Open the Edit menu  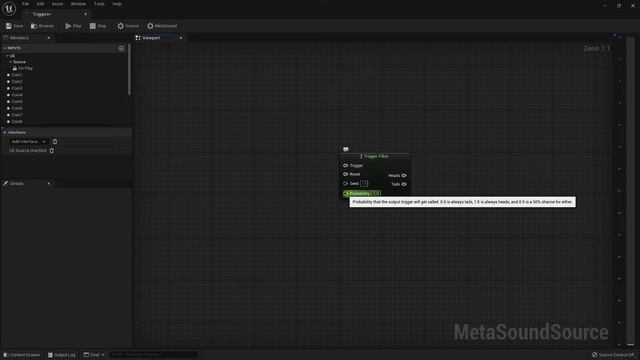pyautogui.click(x=40, y=4)
